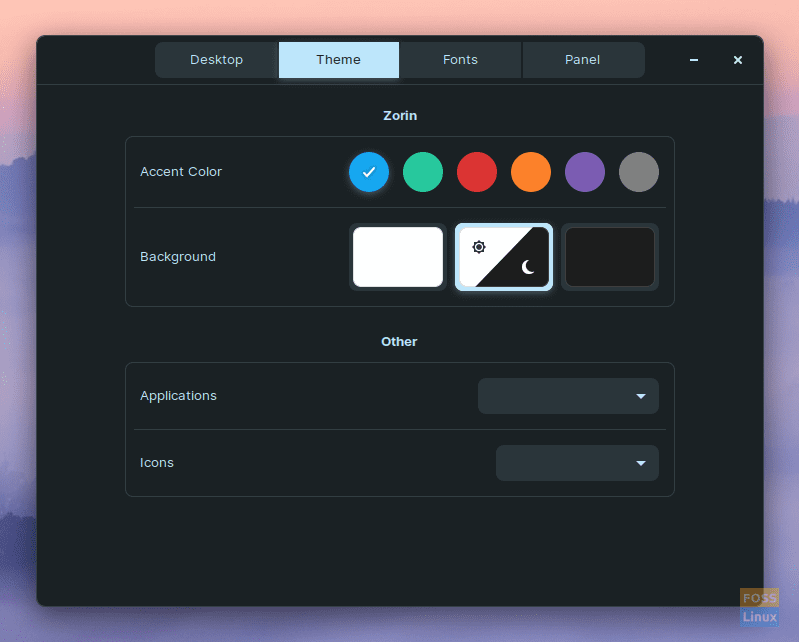The height and width of the screenshot is (642, 799).
Task: Minimize the Zorin Appearance window
Action: 694,60
